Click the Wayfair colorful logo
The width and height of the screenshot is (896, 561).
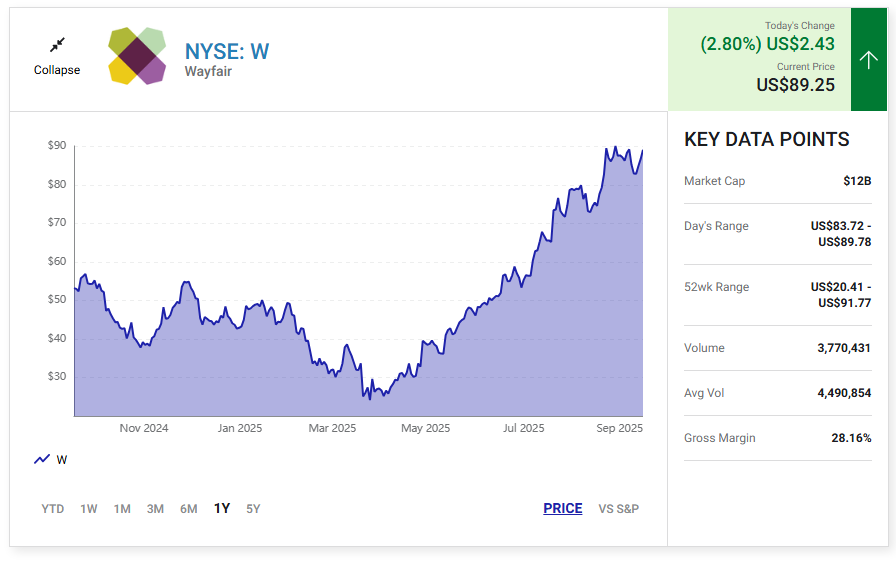coord(137,55)
